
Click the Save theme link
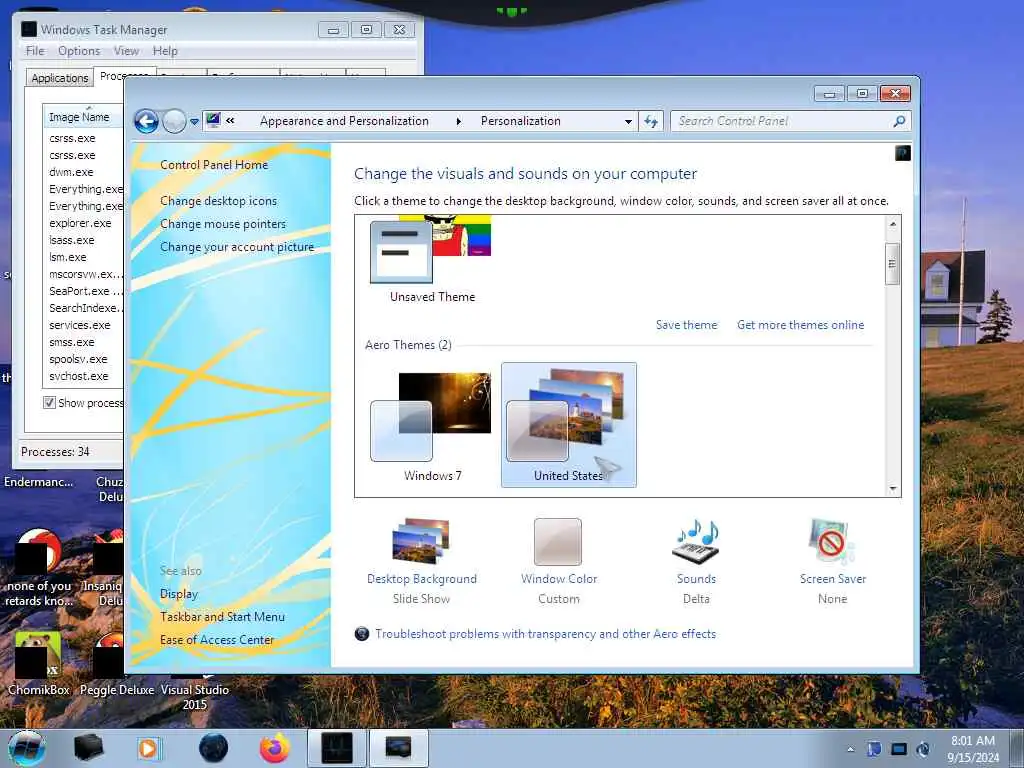[x=686, y=325]
